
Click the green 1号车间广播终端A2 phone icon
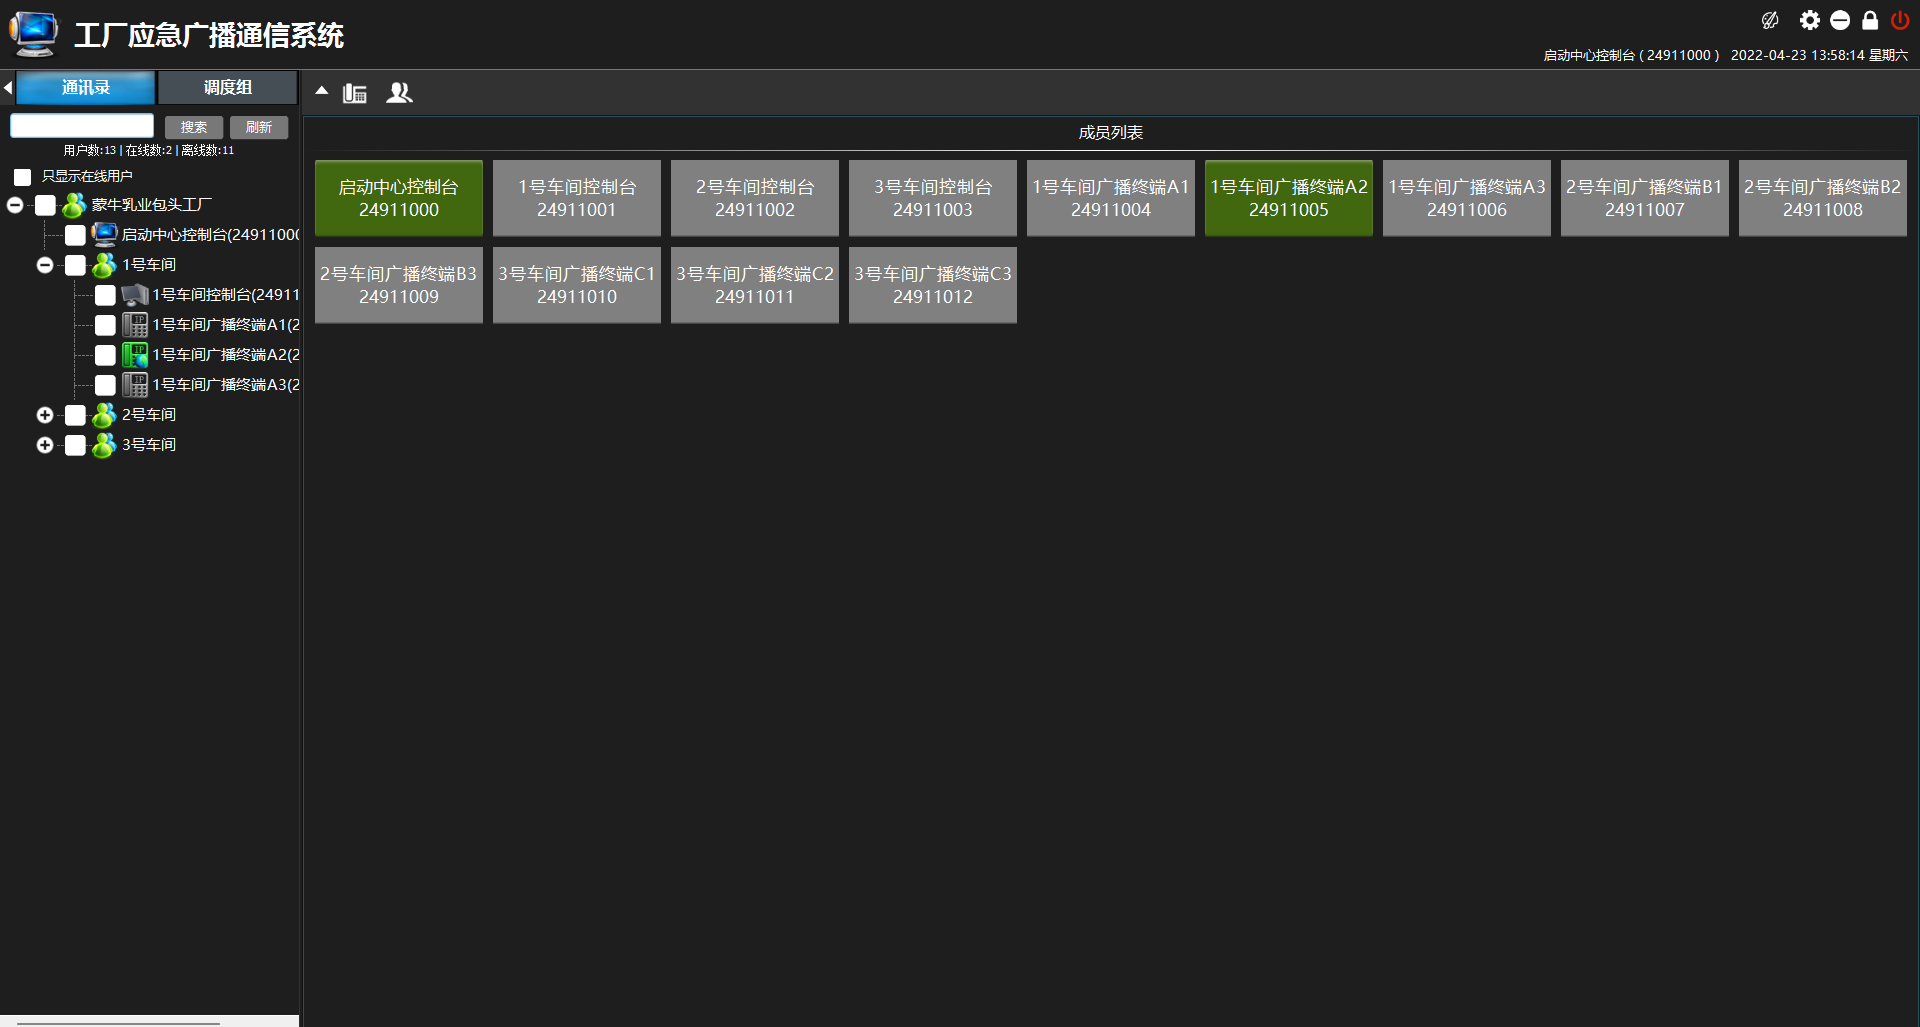tap(135, 355)
